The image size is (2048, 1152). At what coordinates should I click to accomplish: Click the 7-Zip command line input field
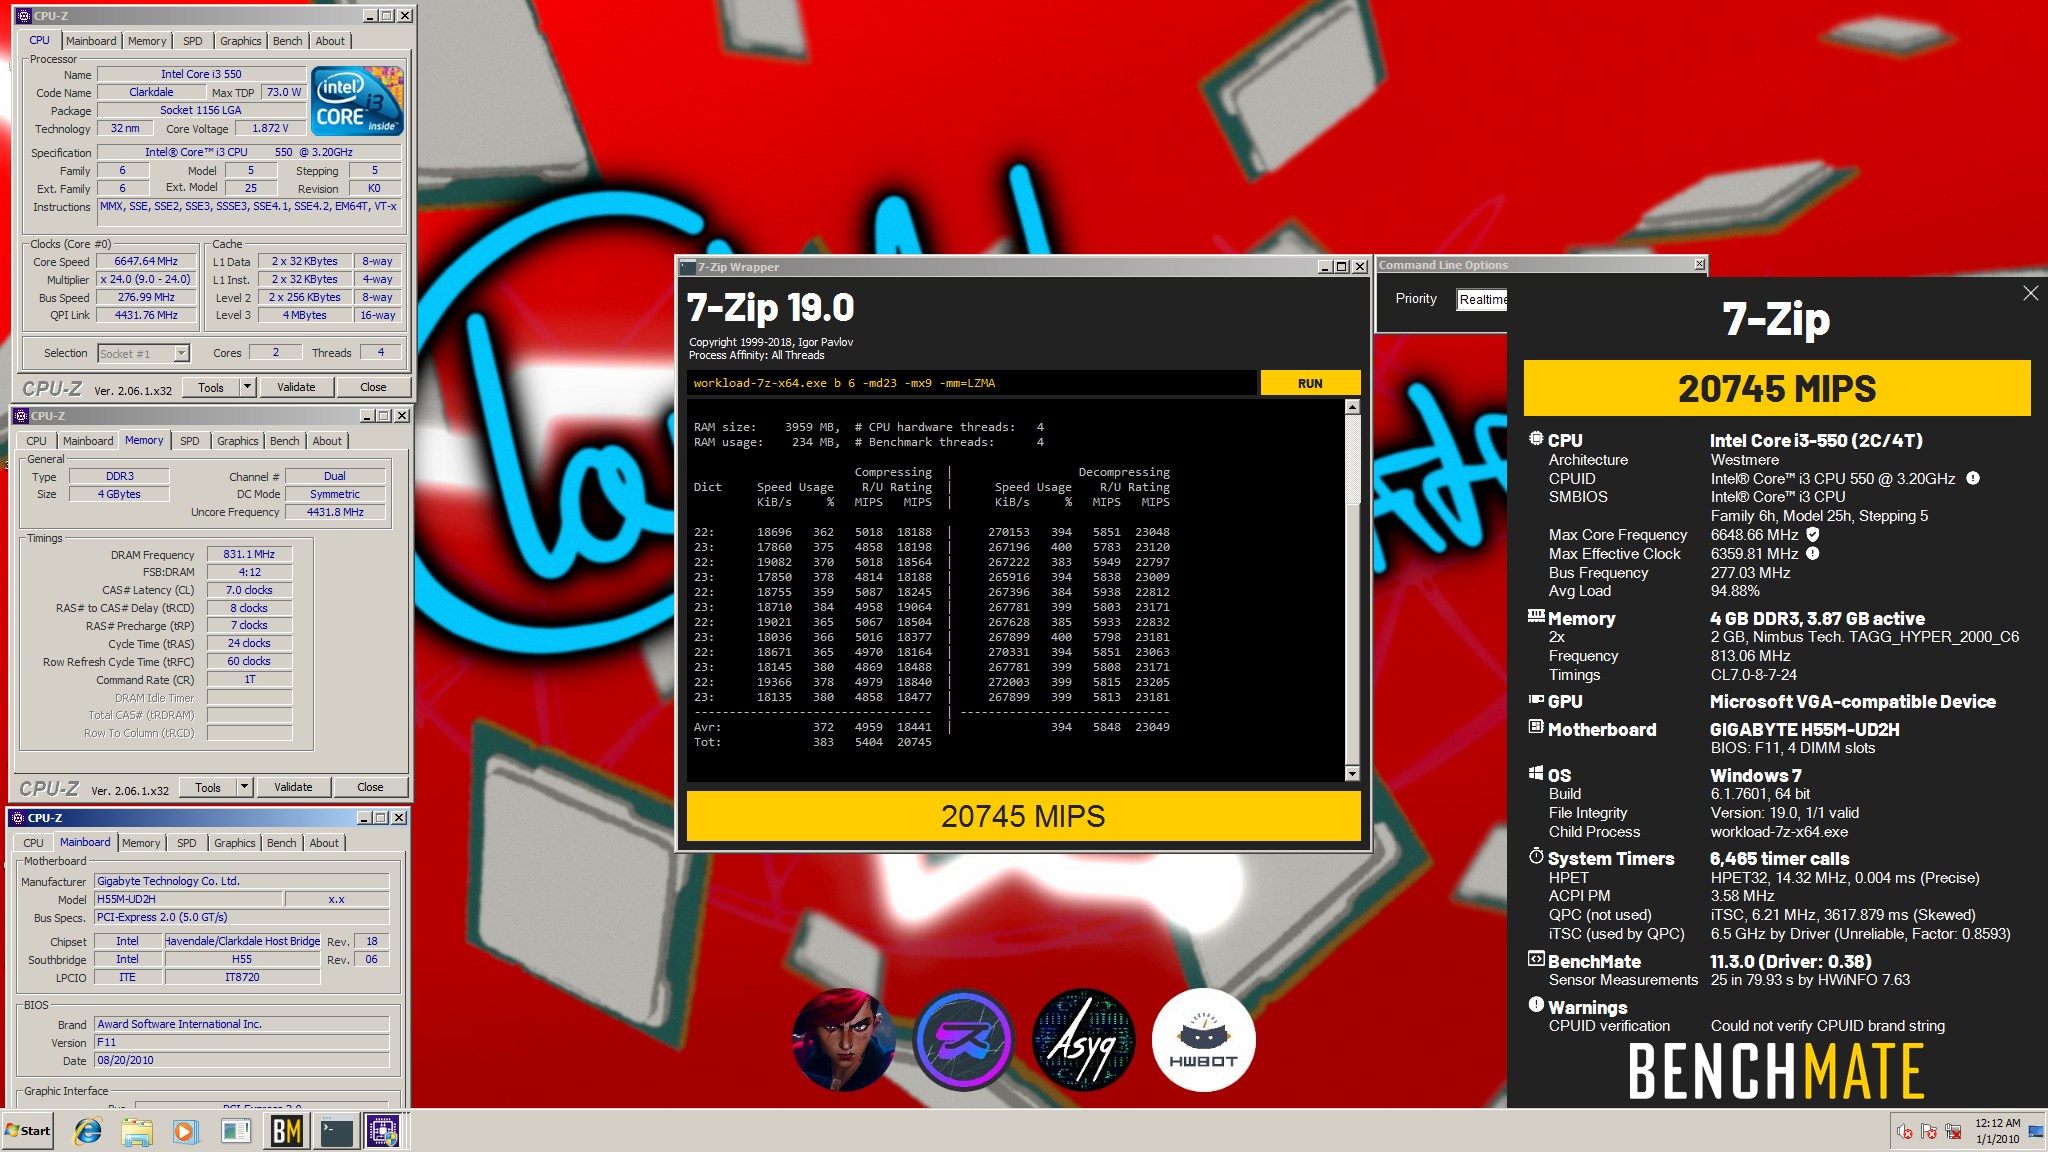click(x=971, y=383)
